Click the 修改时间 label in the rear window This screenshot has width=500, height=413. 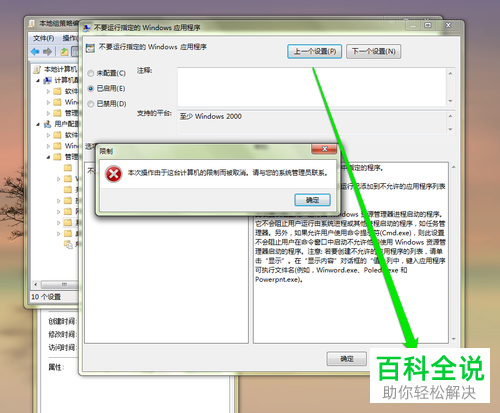pos(63,334)
